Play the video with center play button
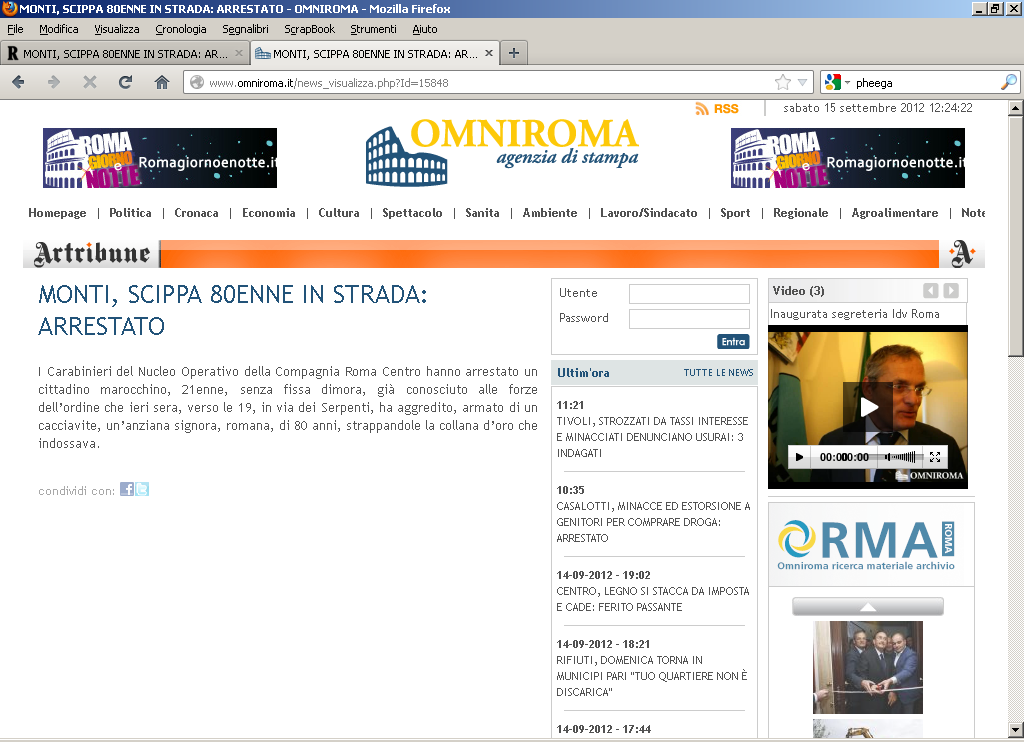The image size is (1024, 742). coord(868,407)
